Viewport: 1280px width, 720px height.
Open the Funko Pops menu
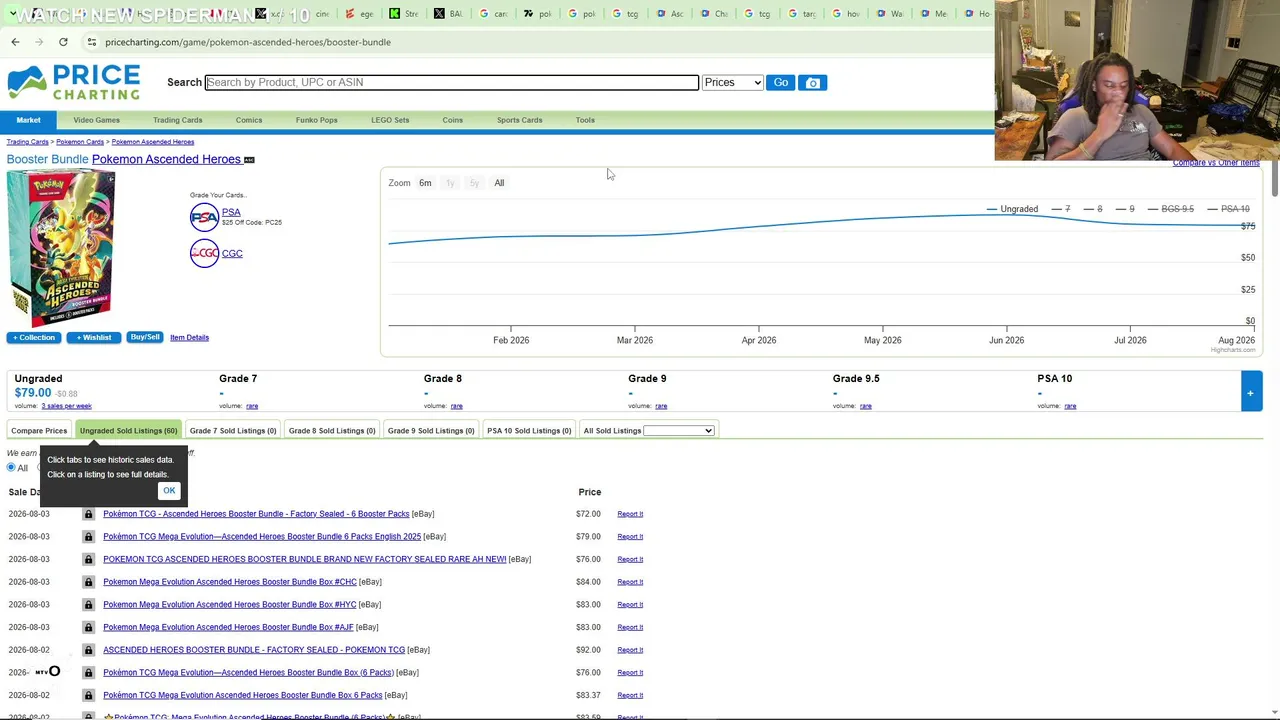316,120
